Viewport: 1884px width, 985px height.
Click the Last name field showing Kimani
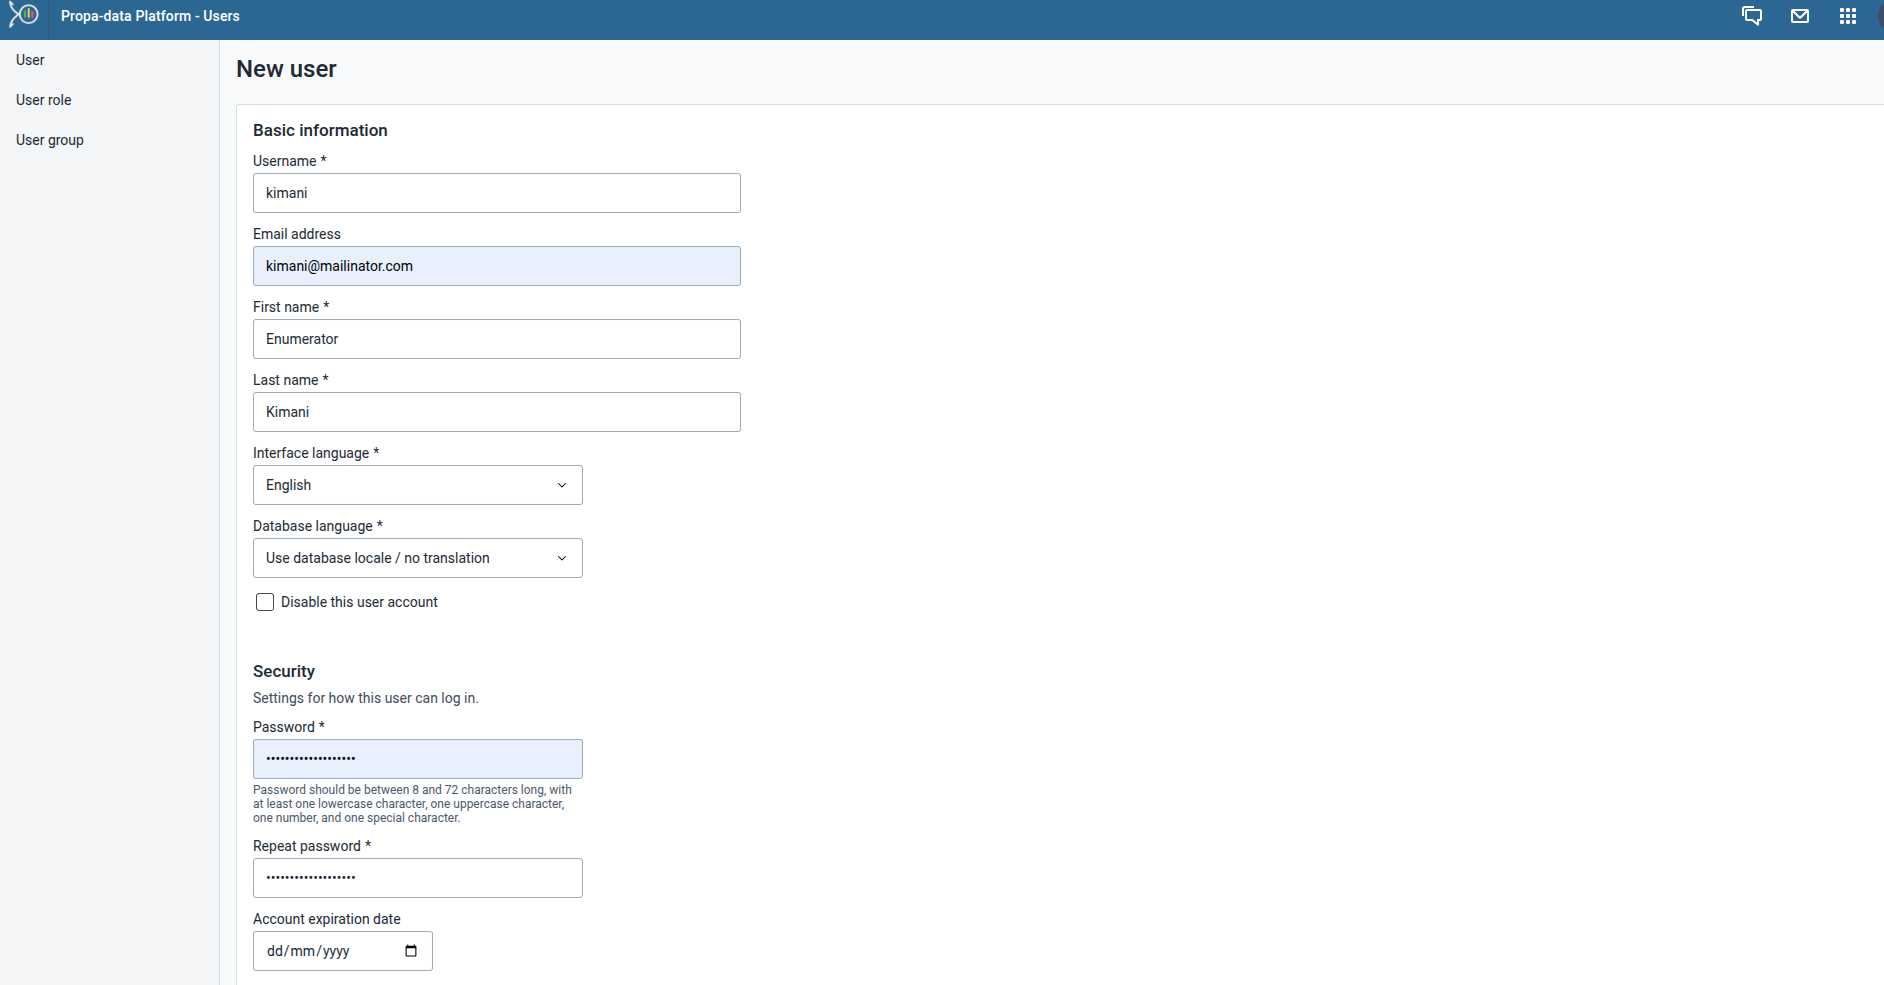496,412
